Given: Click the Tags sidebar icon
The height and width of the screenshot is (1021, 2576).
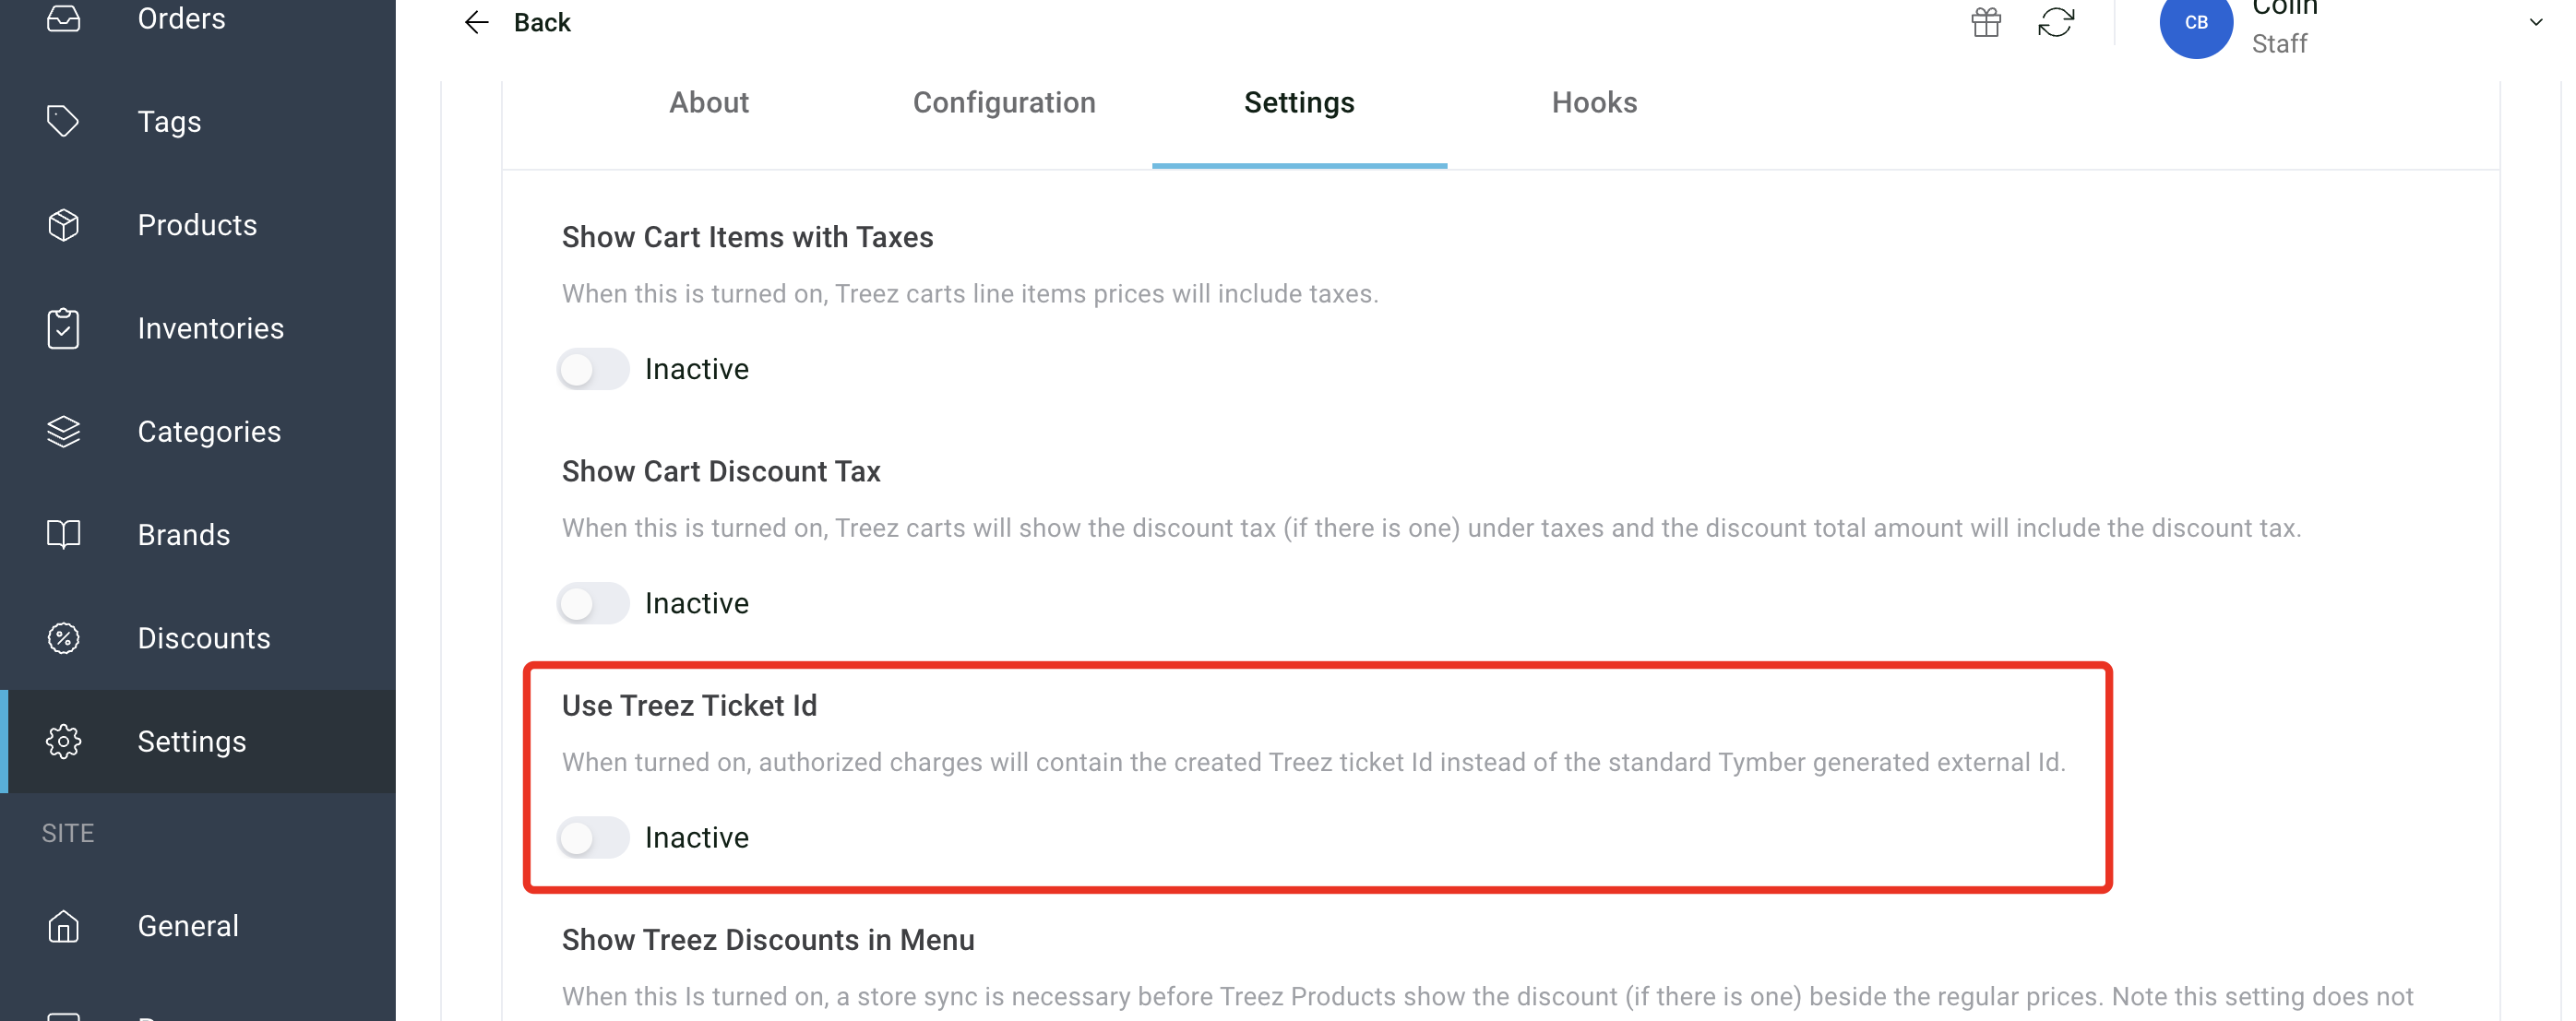Looking at the screenshot, I should coord(63,121).
